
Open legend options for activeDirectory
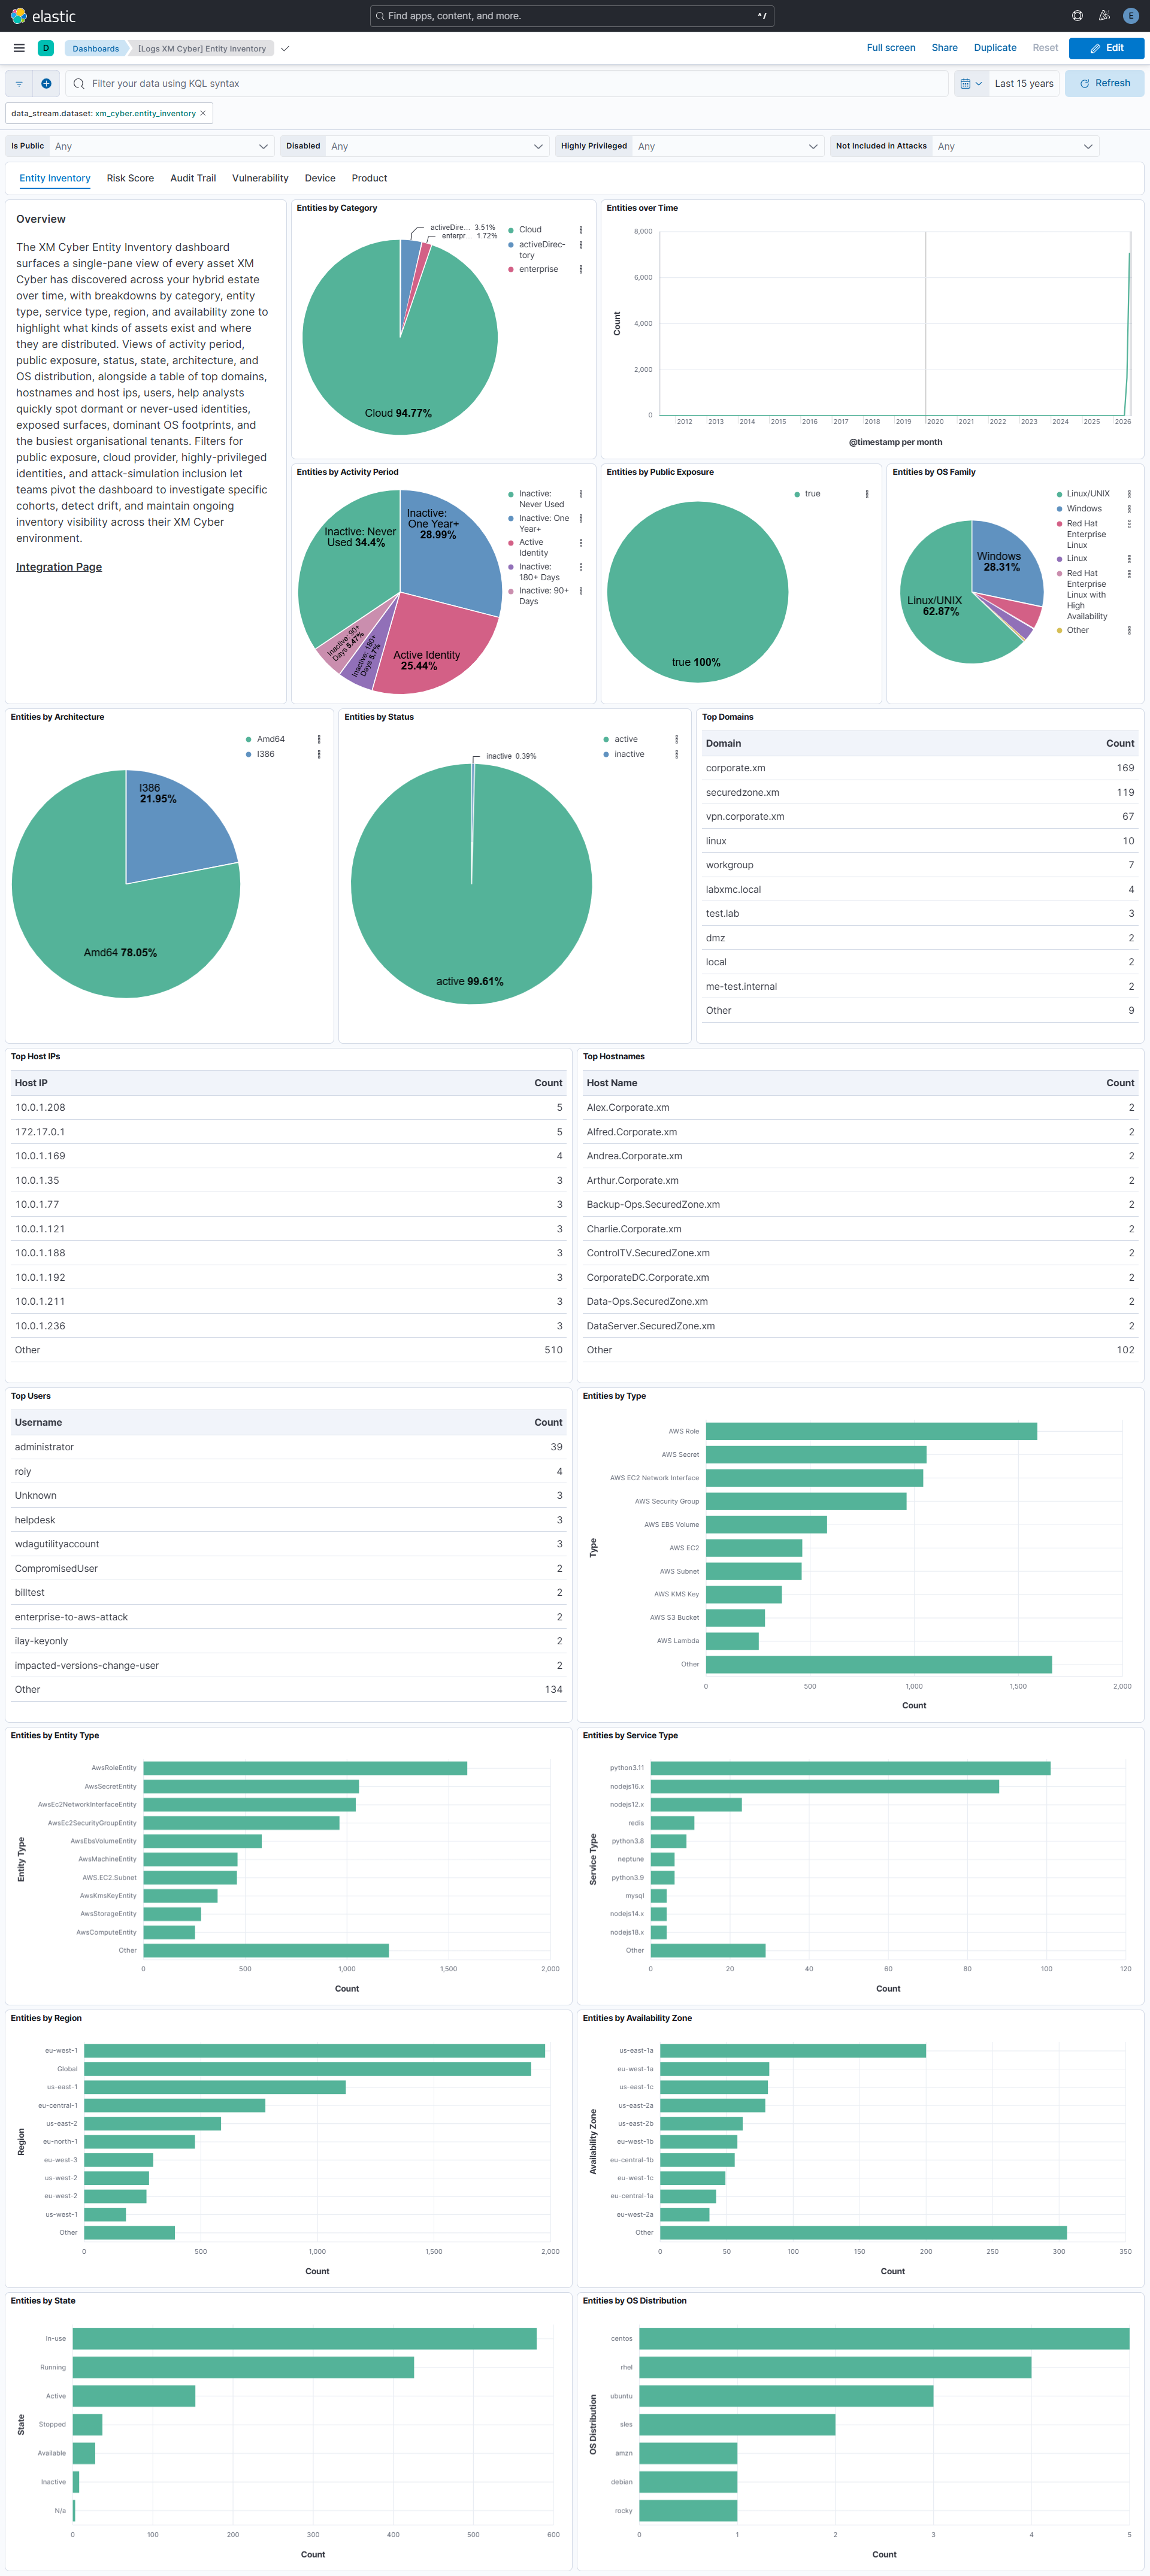(x=580, y=245)
